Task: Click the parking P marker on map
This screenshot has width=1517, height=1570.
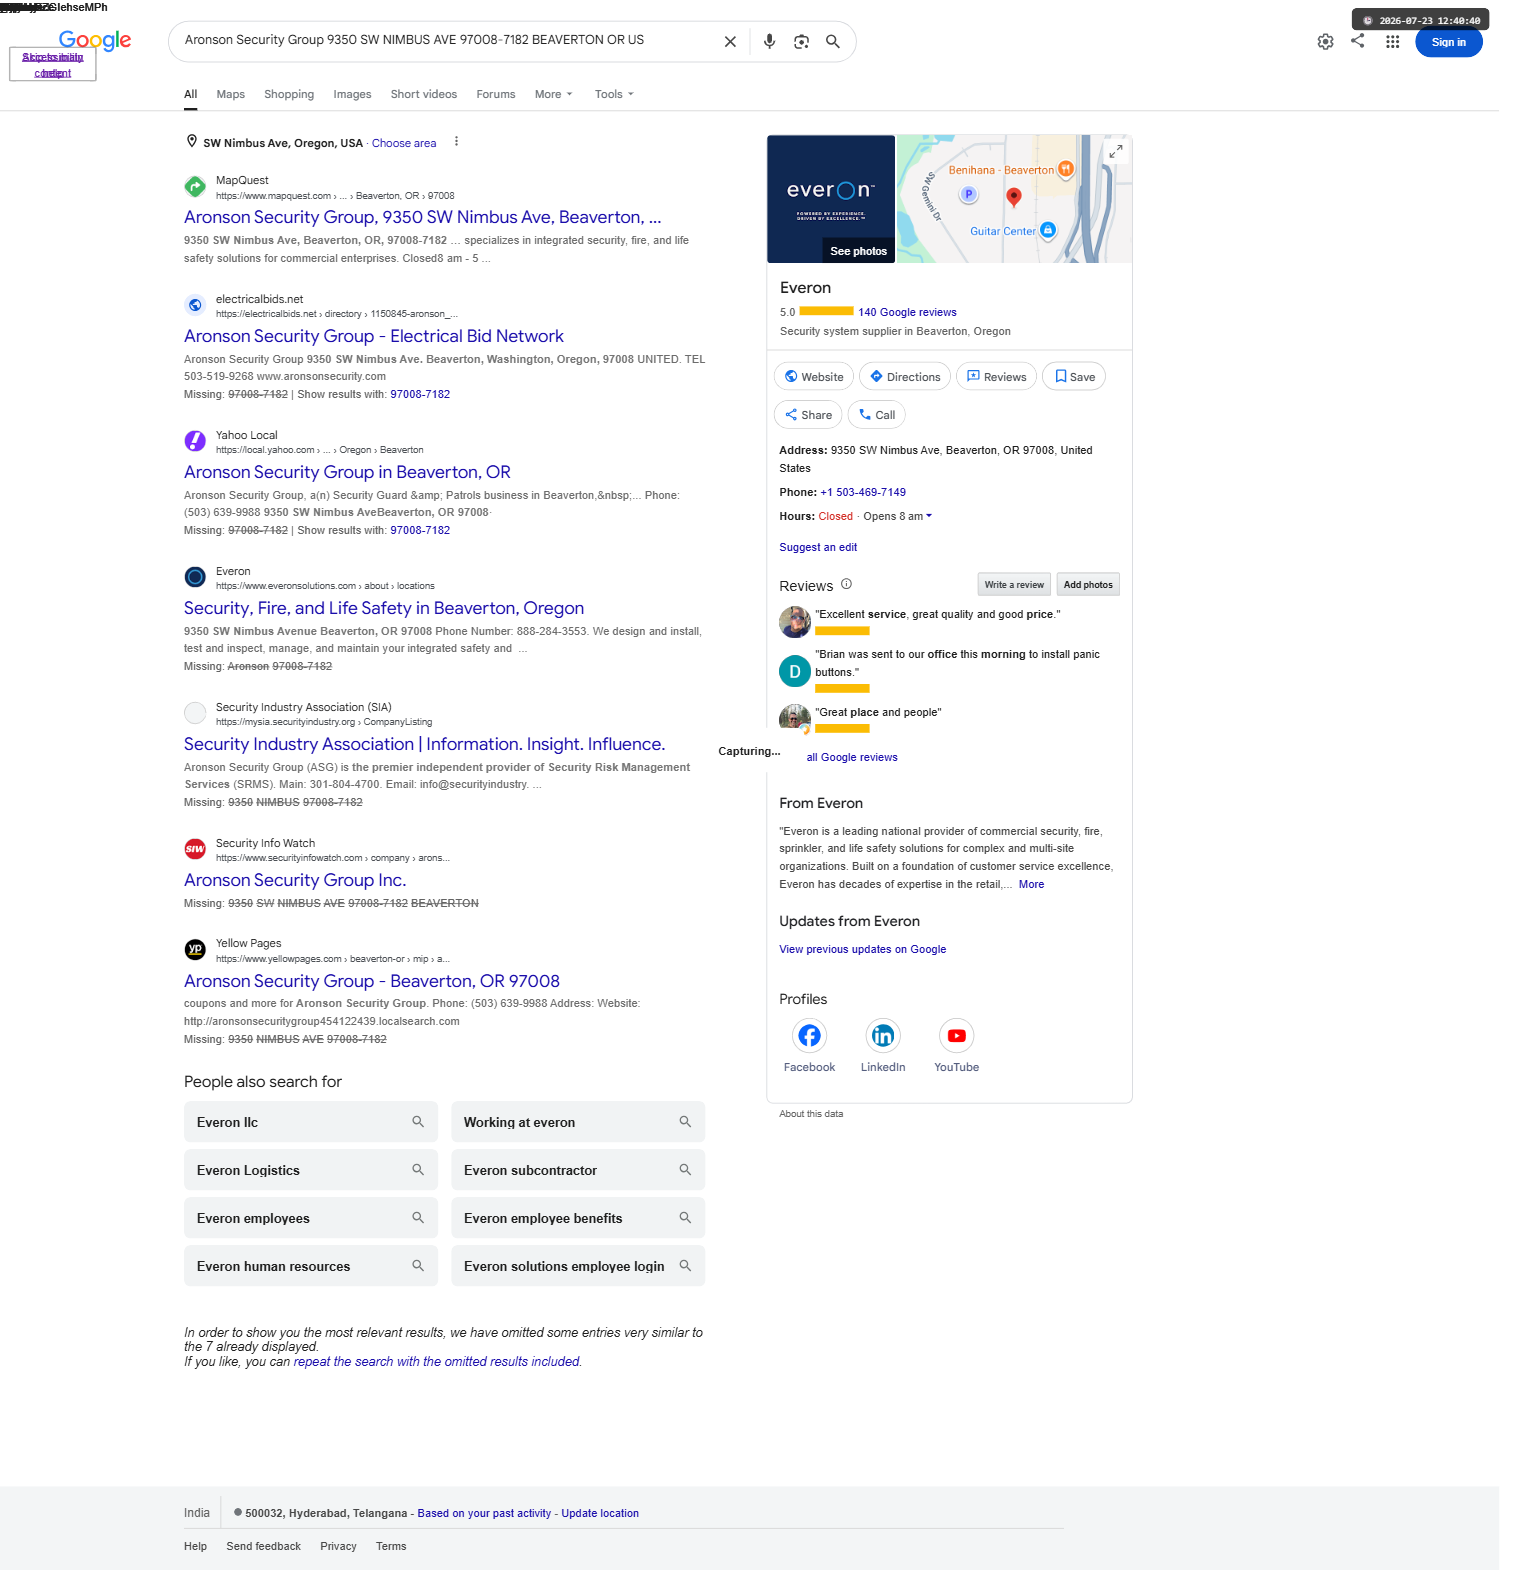Action: [968, 195]
